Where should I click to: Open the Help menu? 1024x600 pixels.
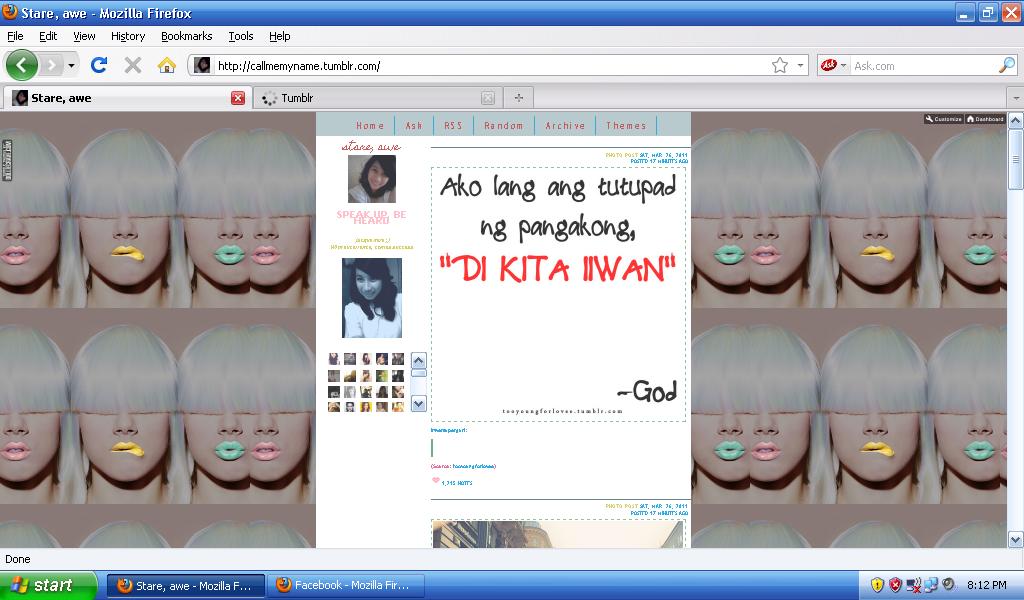[280, 37]
